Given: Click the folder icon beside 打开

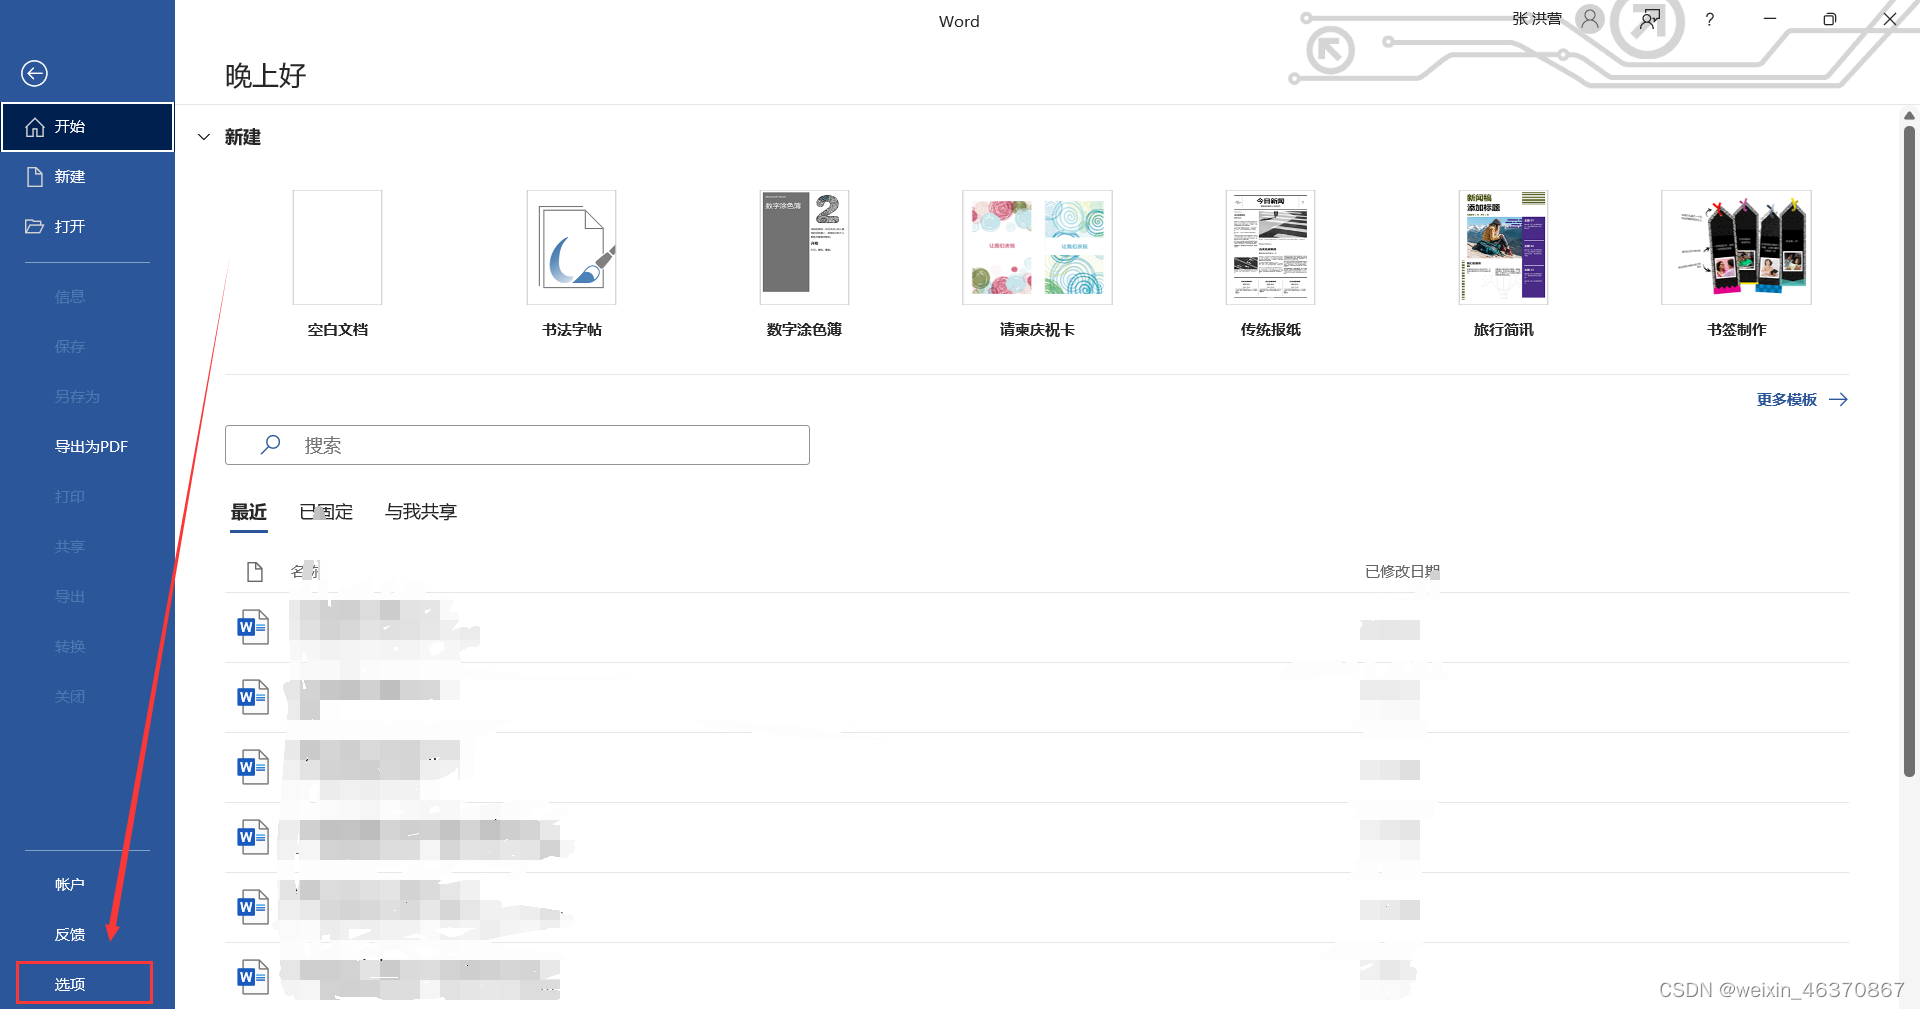Looking at the screenshot, I should [35, 227].
